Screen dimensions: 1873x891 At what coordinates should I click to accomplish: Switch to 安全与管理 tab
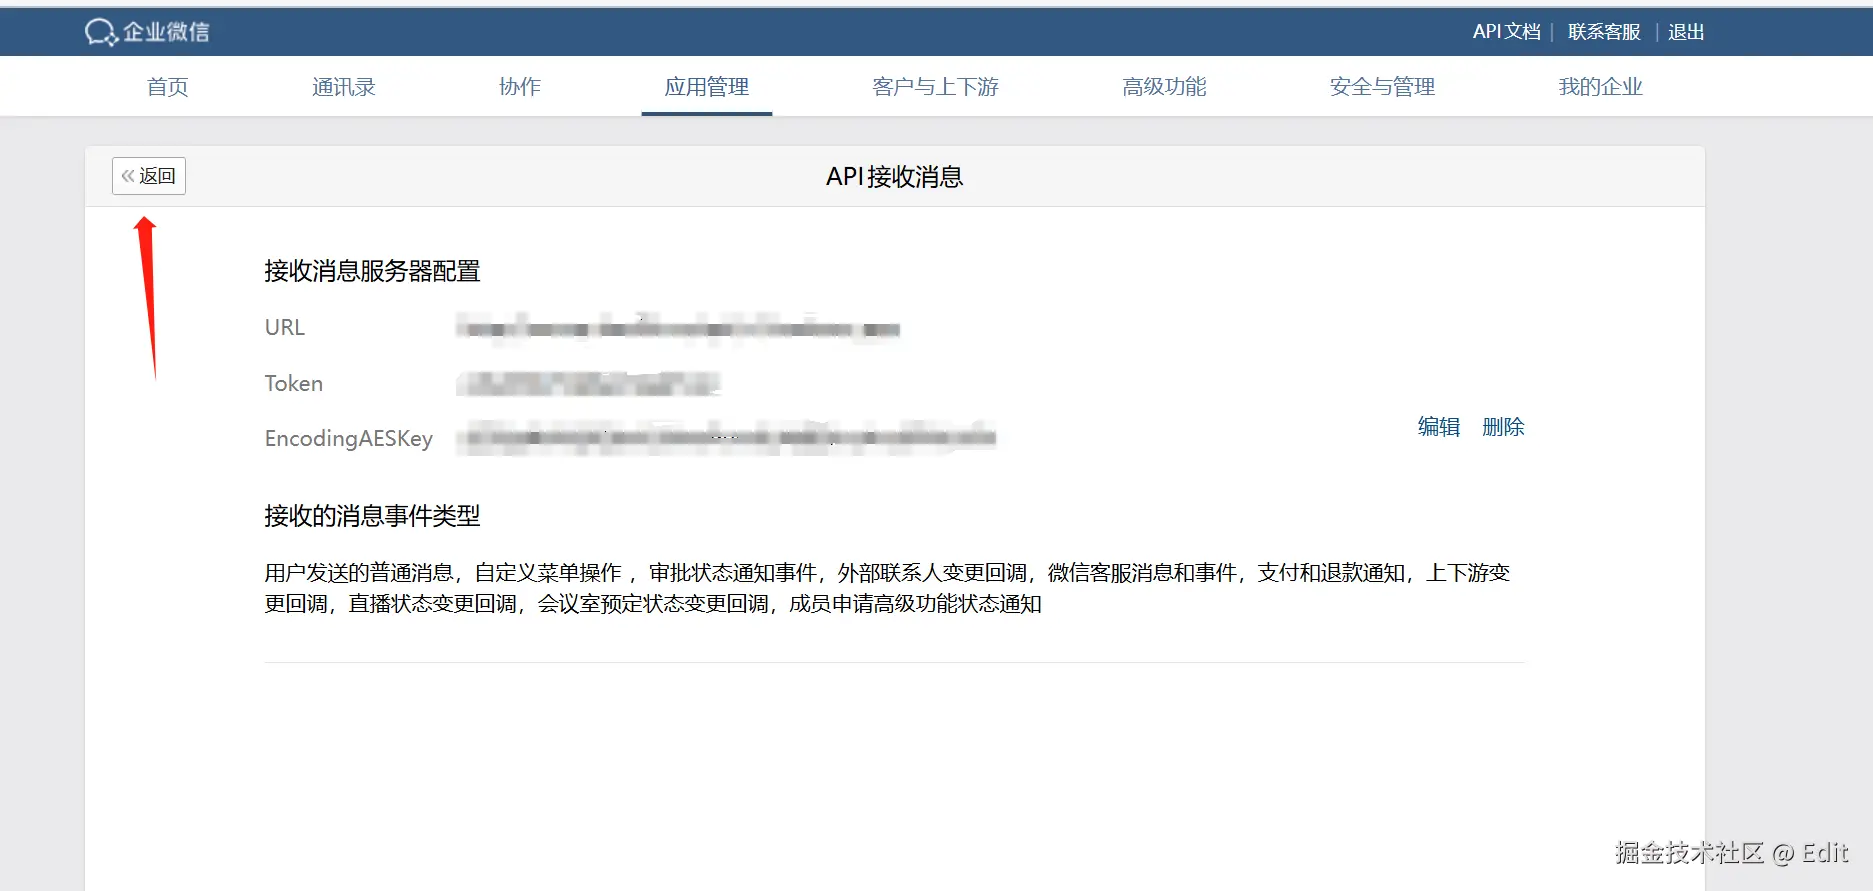click(x=1382, y=87)
